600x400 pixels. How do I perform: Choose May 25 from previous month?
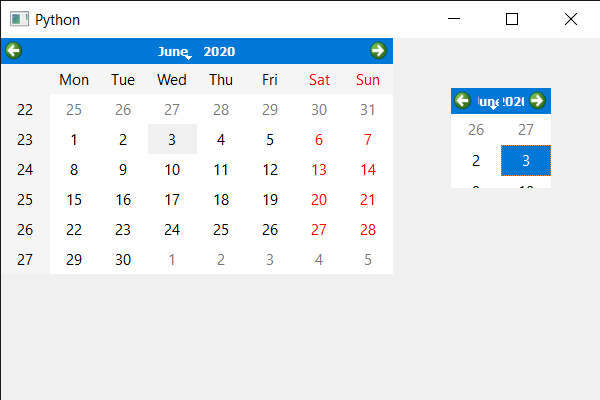[74, 110]
